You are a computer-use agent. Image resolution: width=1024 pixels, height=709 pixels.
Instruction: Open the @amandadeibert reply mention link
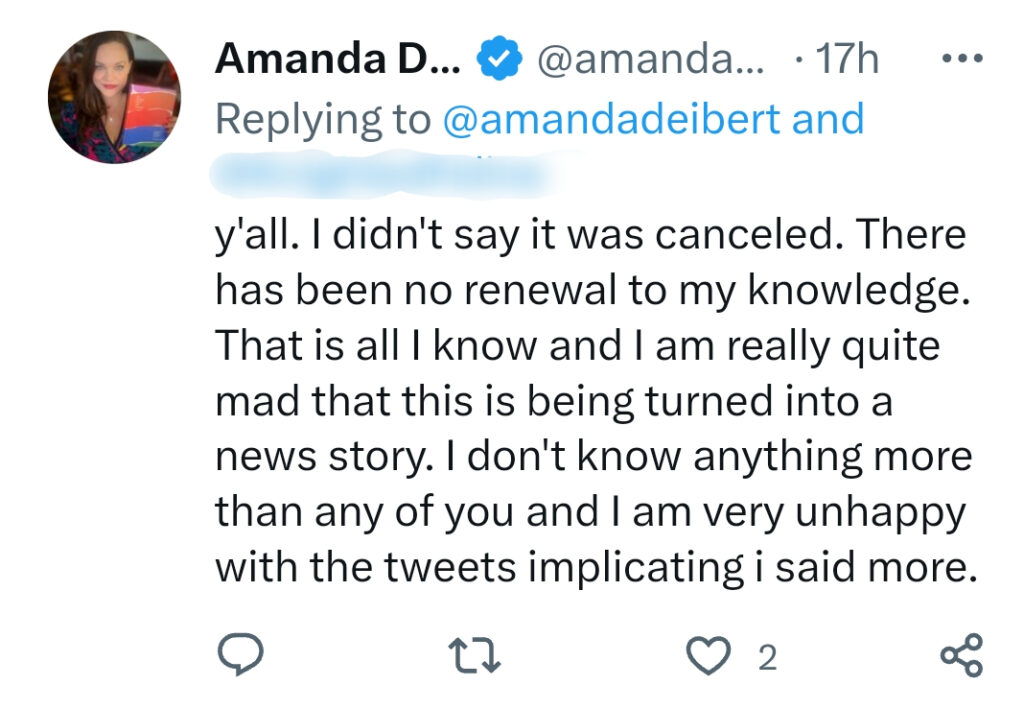tap(610, 119)
